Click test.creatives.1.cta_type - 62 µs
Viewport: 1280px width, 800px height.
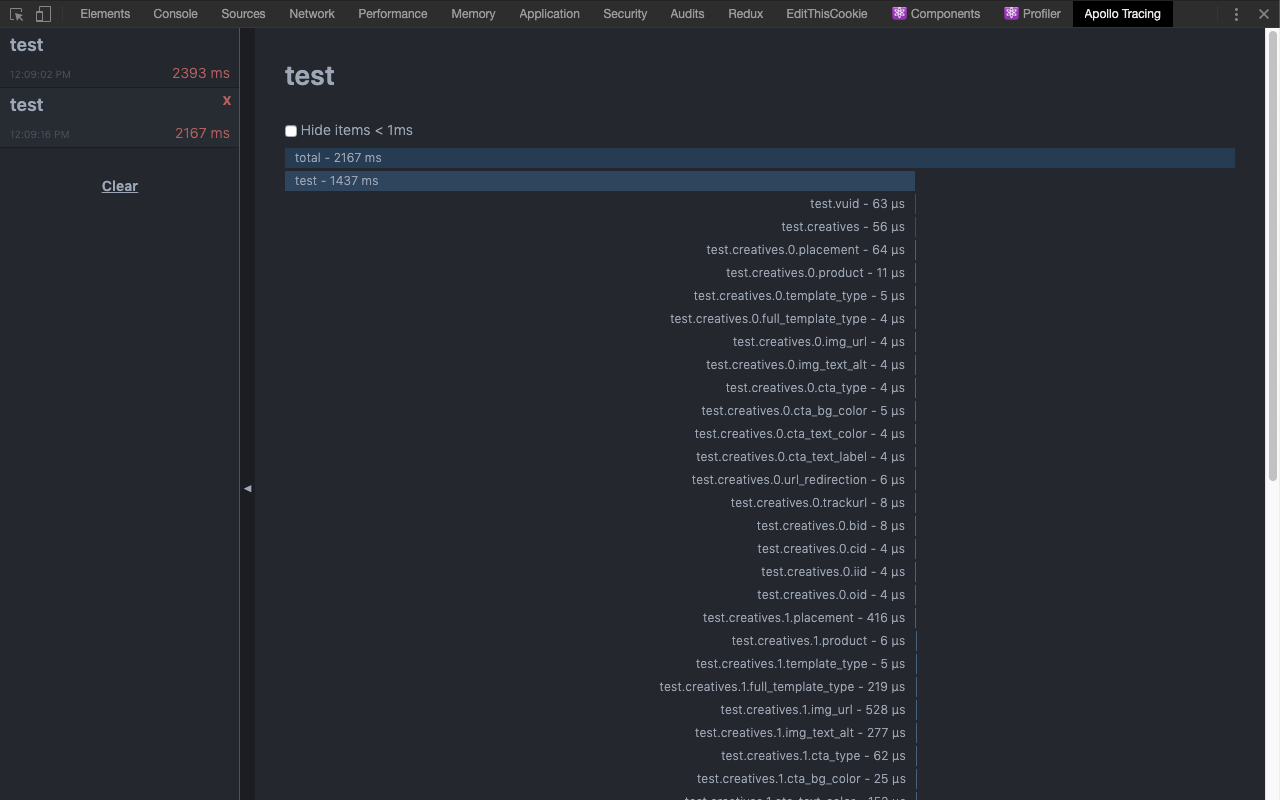point(813,756)
